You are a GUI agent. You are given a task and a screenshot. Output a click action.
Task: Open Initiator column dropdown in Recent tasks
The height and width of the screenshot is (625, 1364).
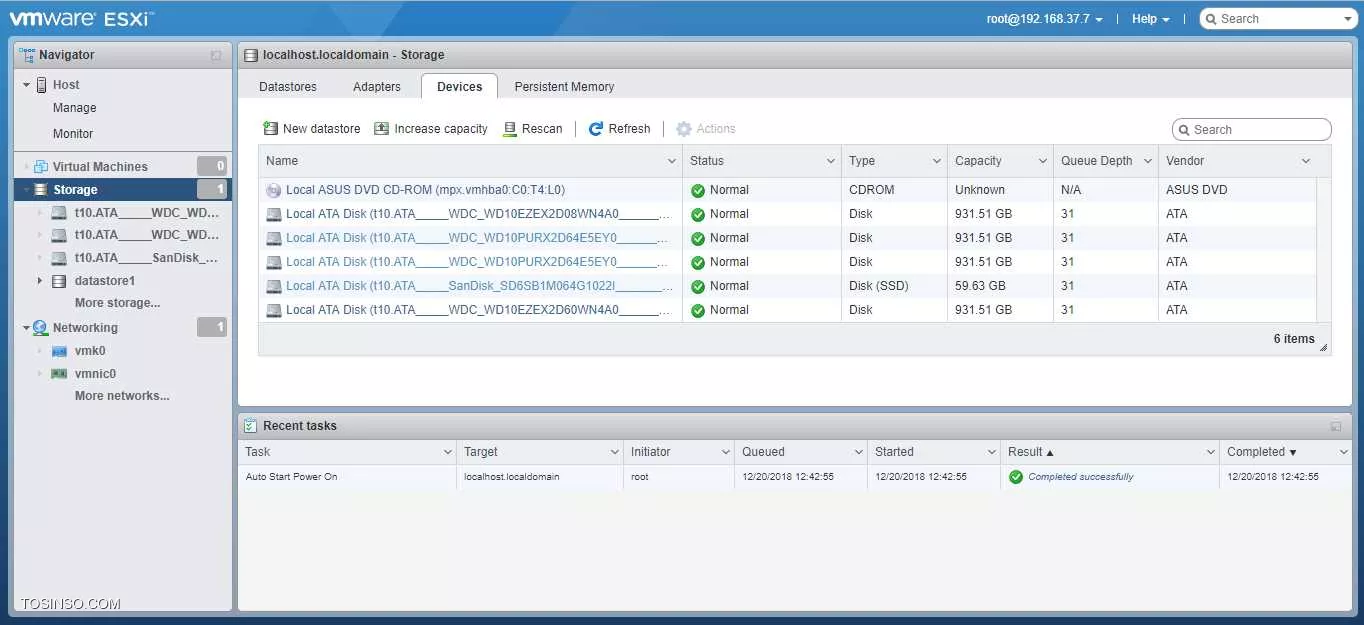point(726,452)
